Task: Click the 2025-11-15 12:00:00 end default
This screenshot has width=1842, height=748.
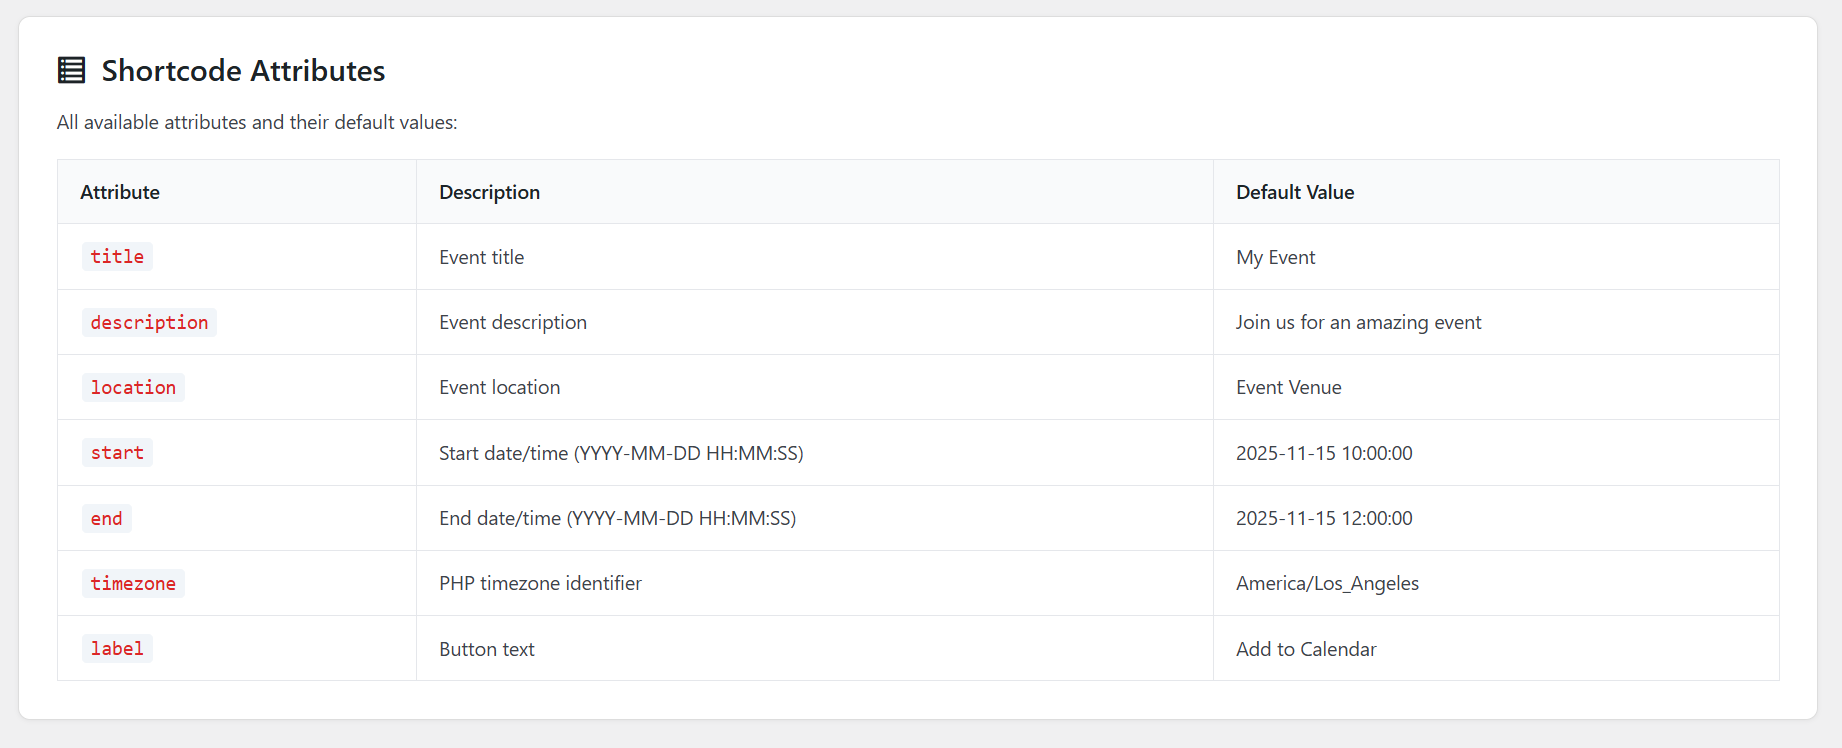Action: tap(1324, 518)
